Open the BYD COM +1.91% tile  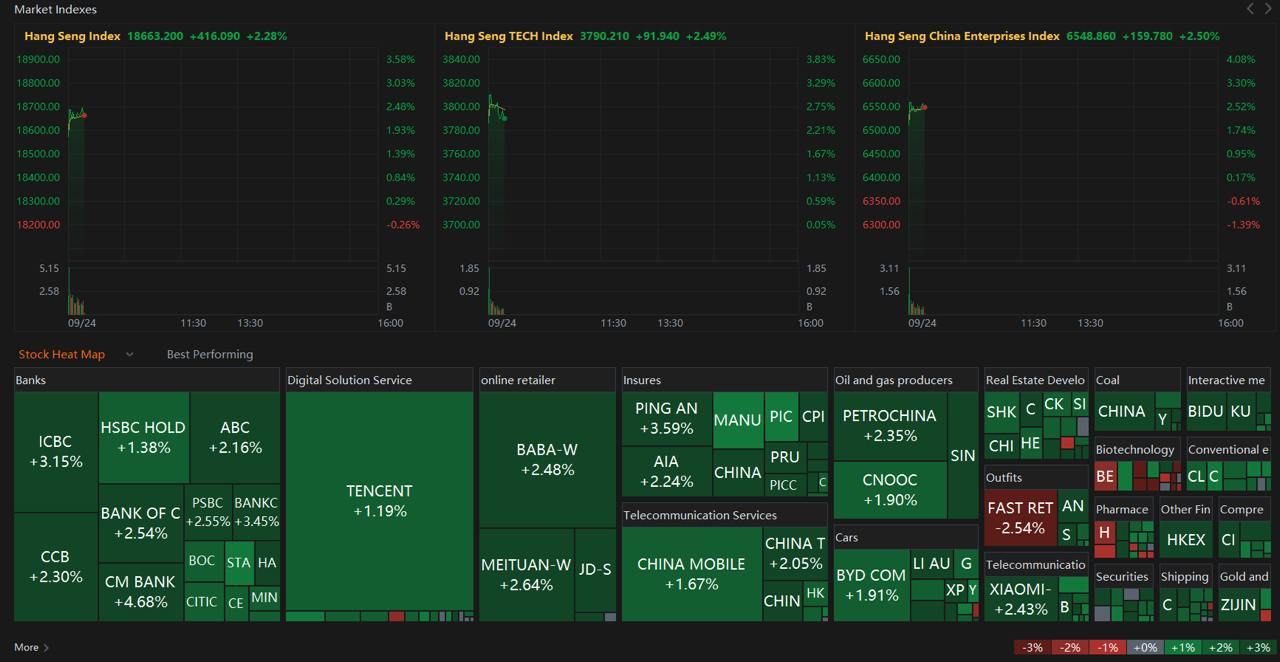coord(871,585)
